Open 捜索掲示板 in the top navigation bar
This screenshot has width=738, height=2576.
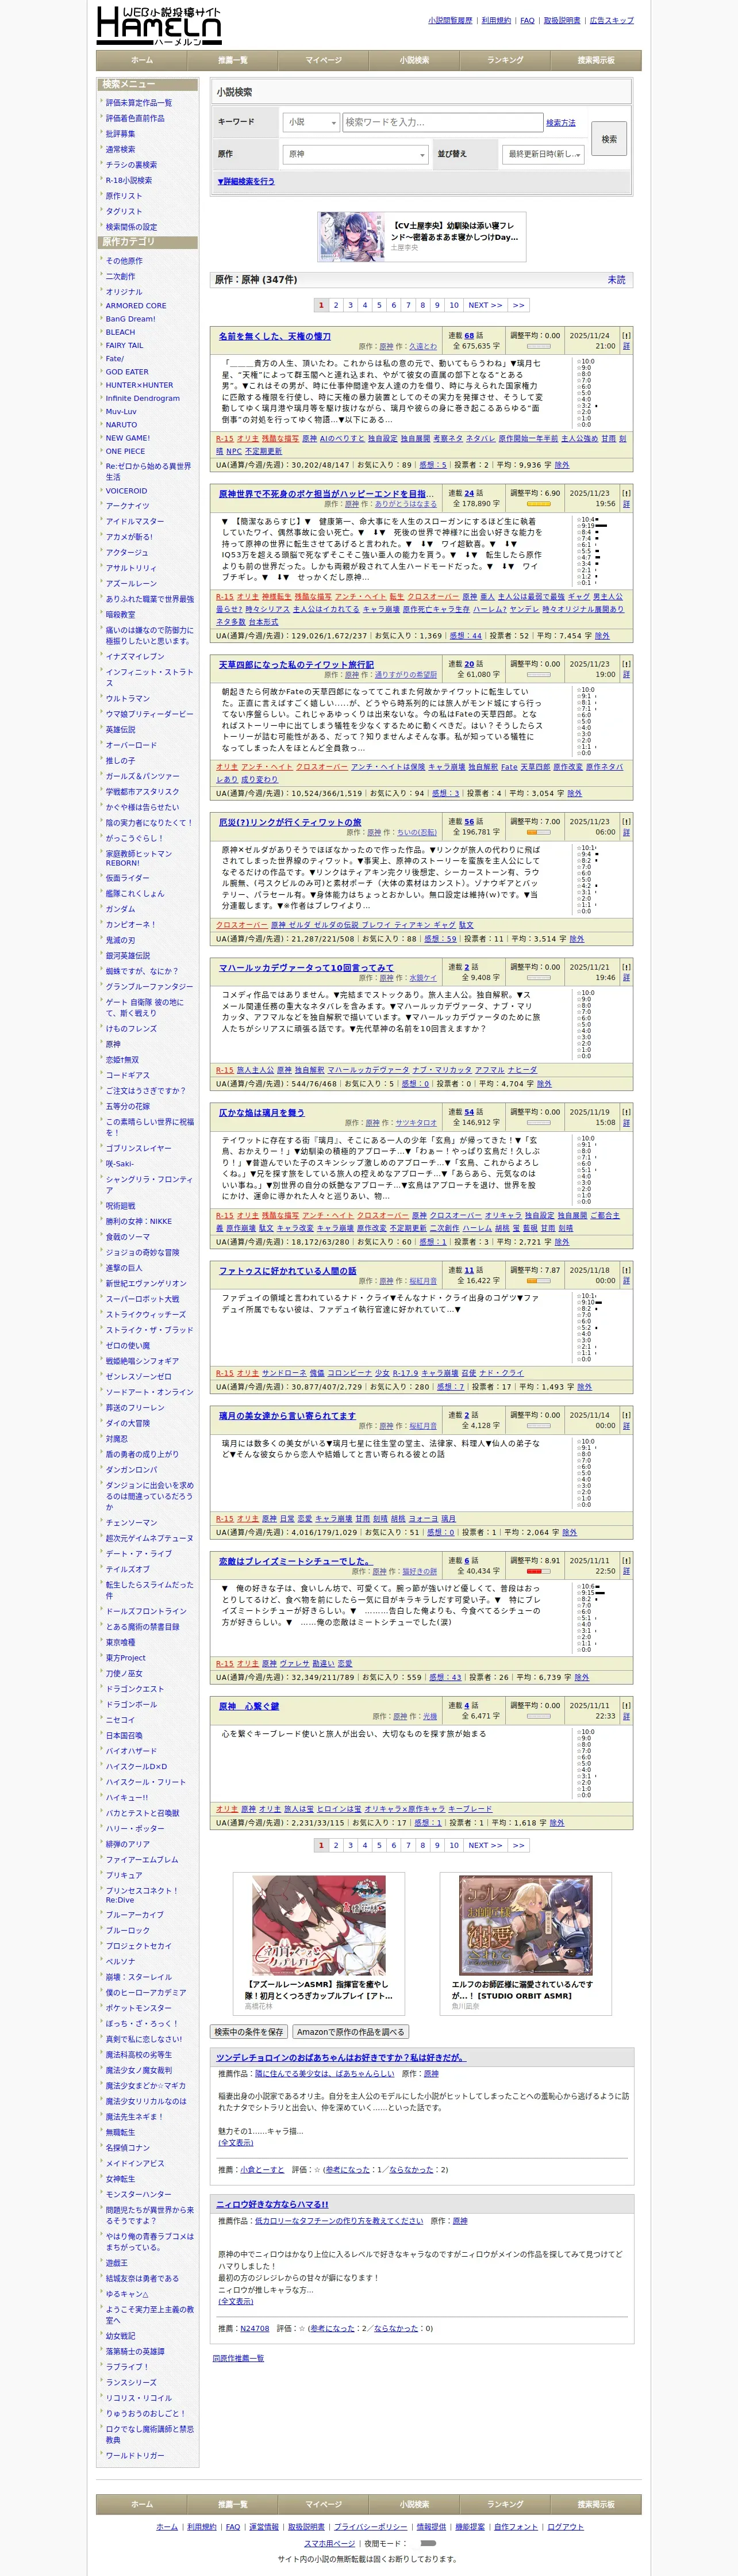(x=596, y=60)
